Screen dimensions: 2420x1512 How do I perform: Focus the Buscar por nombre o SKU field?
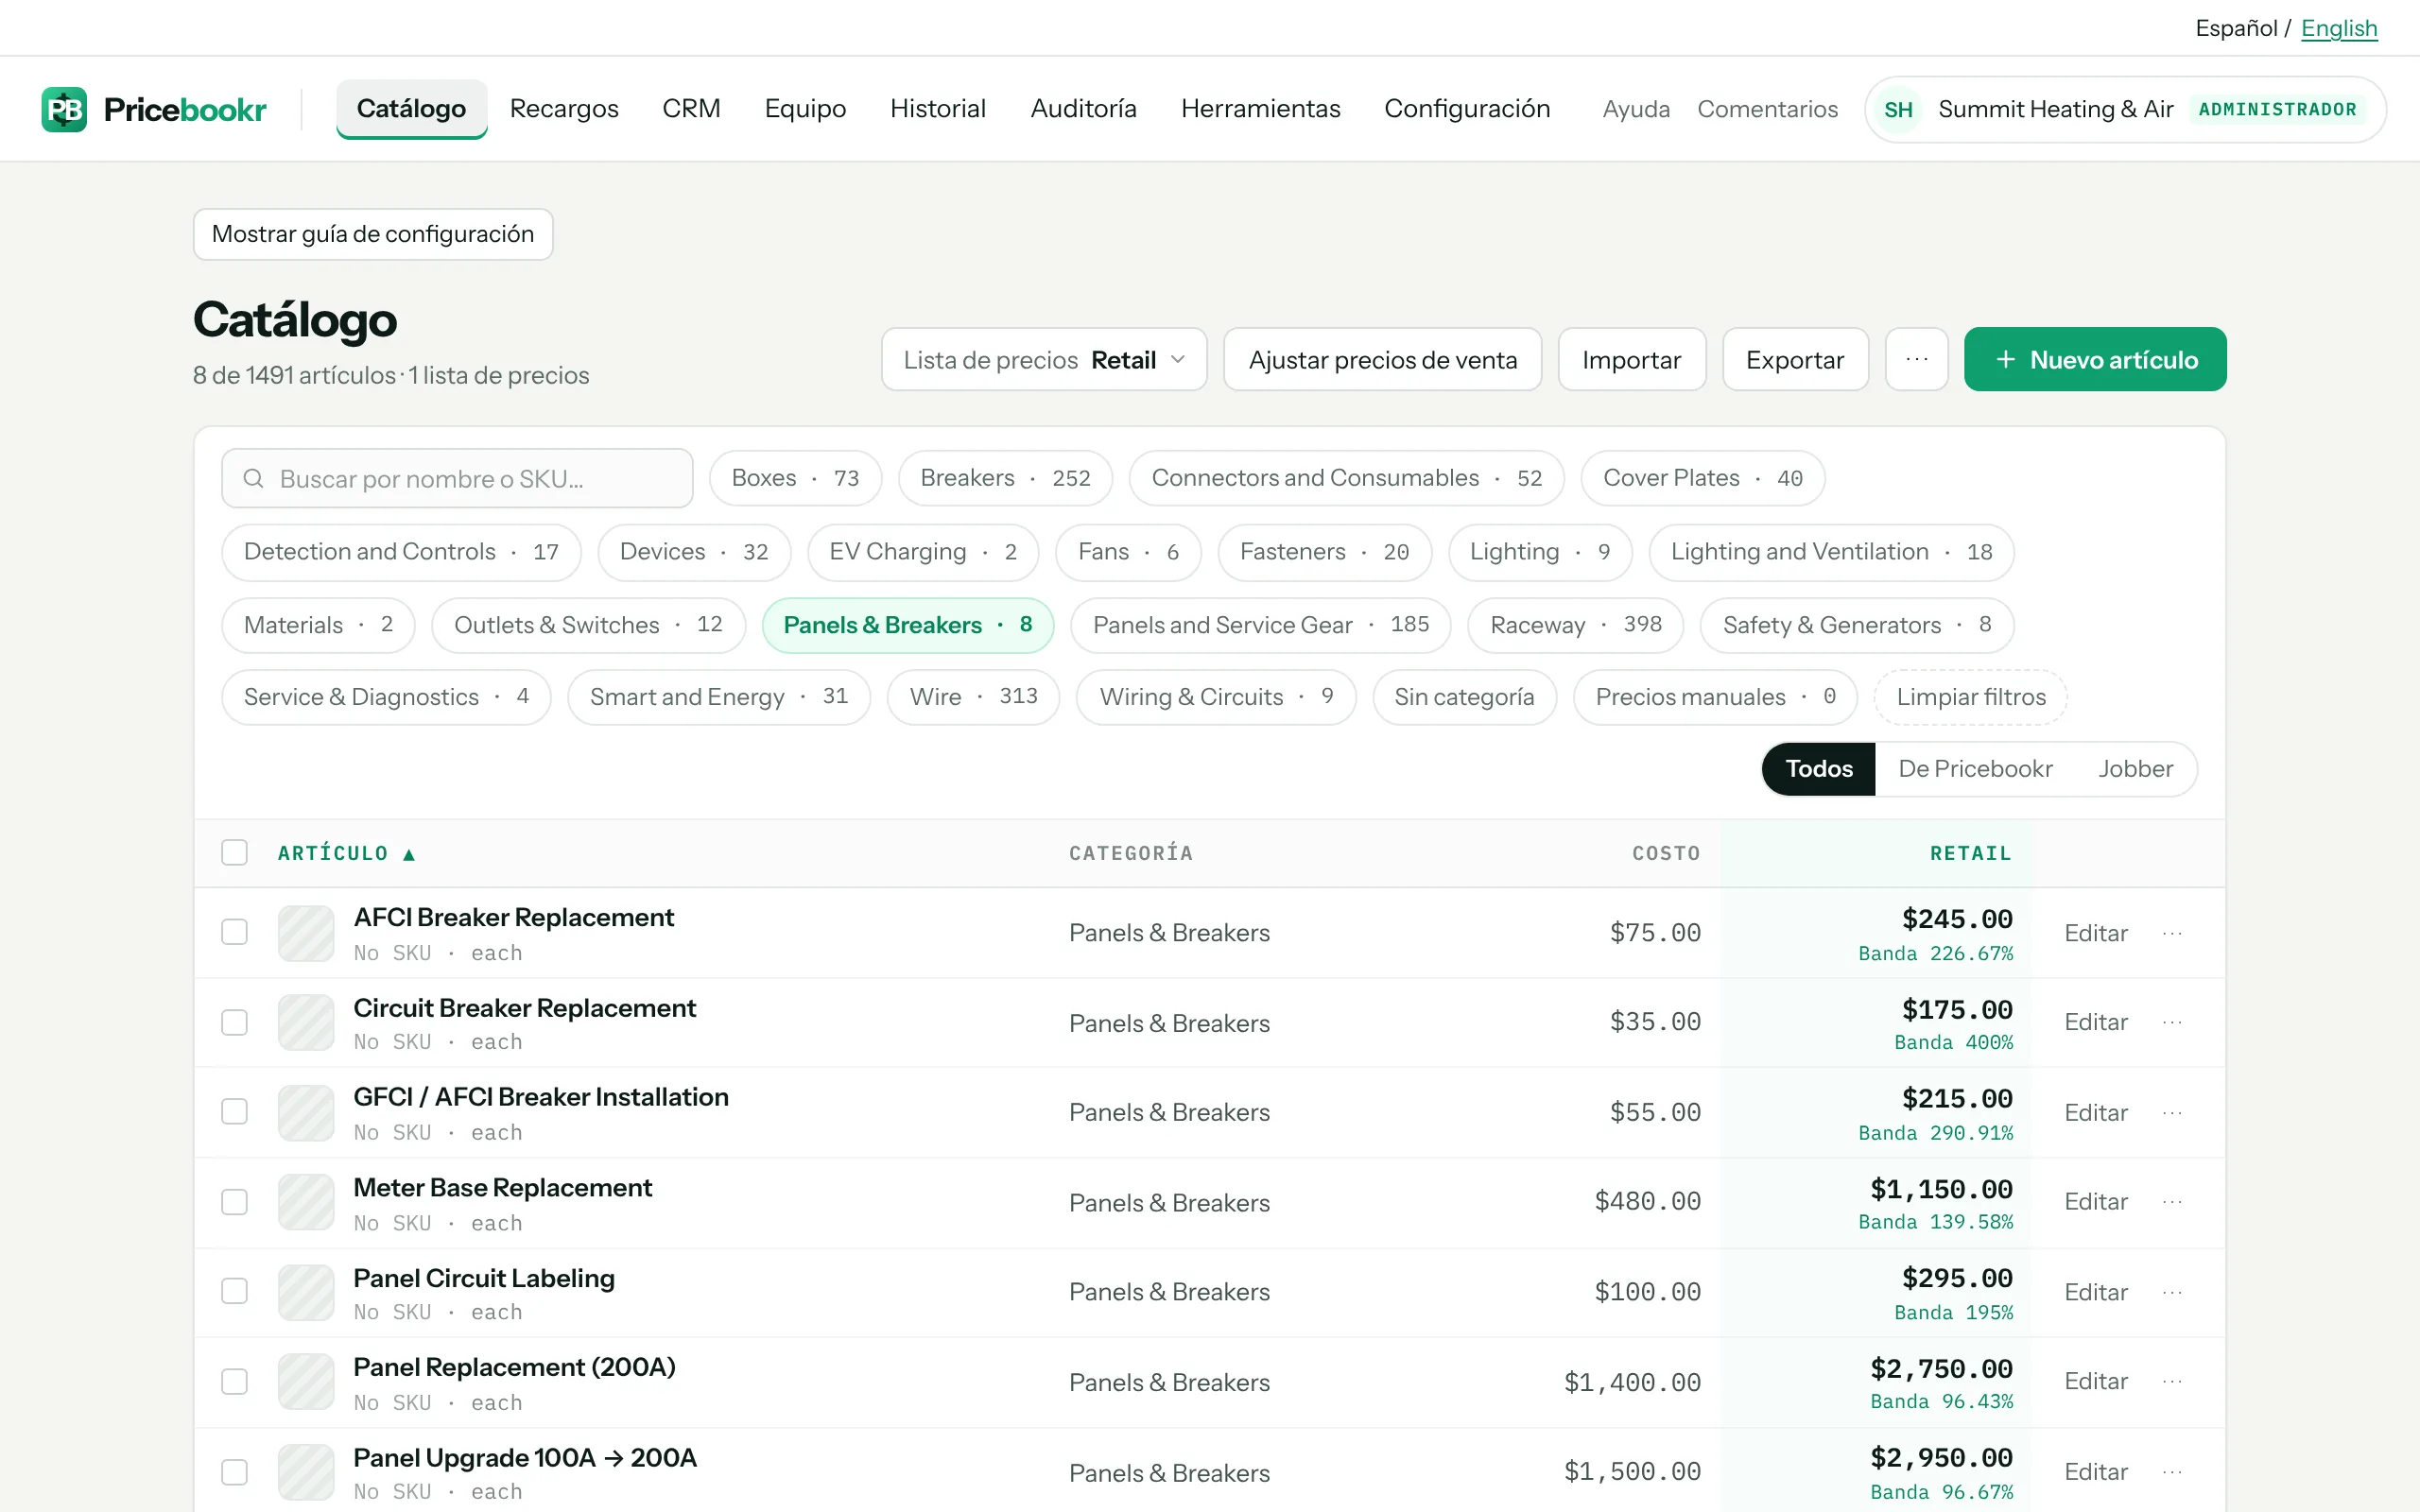[457, 479]
